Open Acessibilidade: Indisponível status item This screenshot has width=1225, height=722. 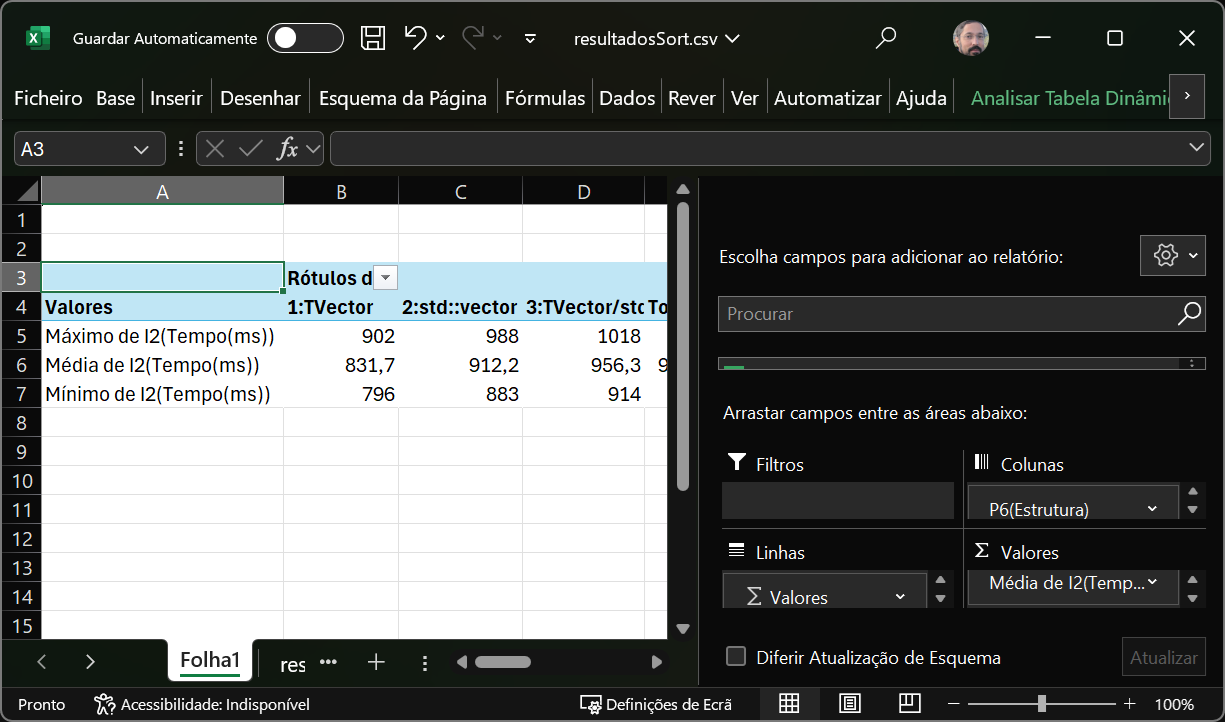pyautogui.click(x=201, y=705)
